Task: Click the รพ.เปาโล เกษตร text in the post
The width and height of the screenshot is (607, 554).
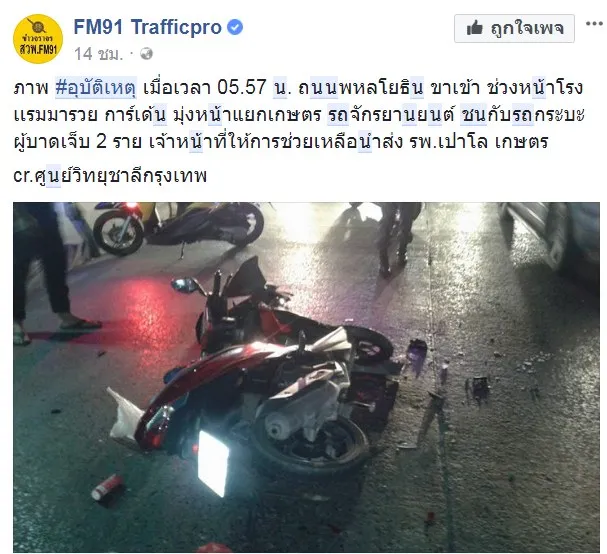Action: pyautogui.click(x=478, y=142)
